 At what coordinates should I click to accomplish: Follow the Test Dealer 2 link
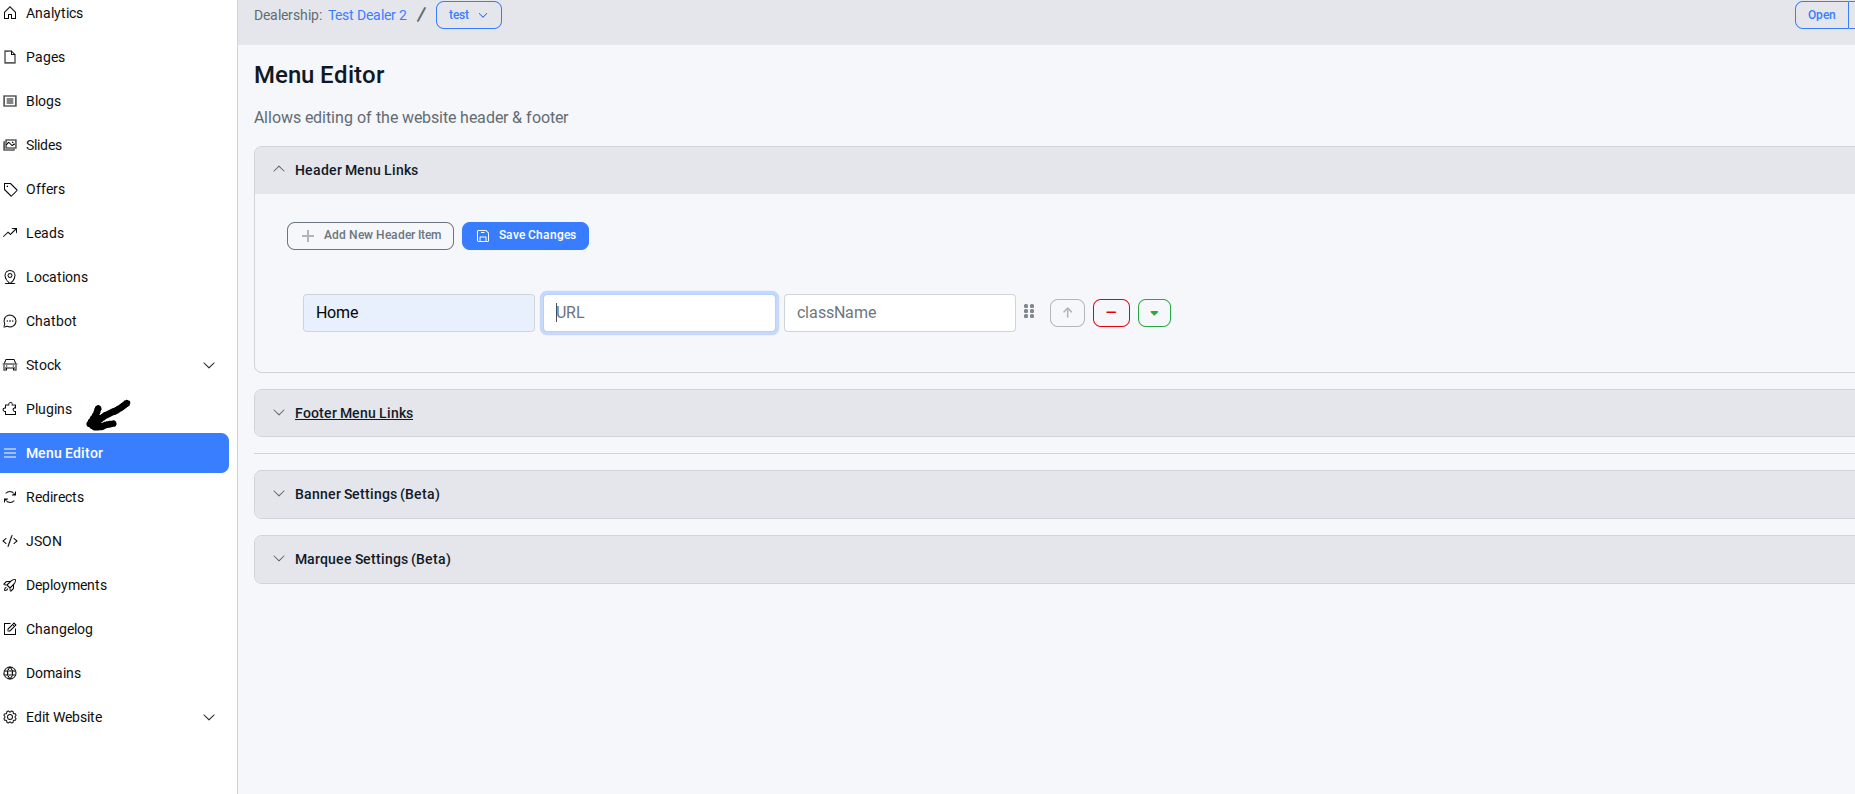(x=367, y=15)
